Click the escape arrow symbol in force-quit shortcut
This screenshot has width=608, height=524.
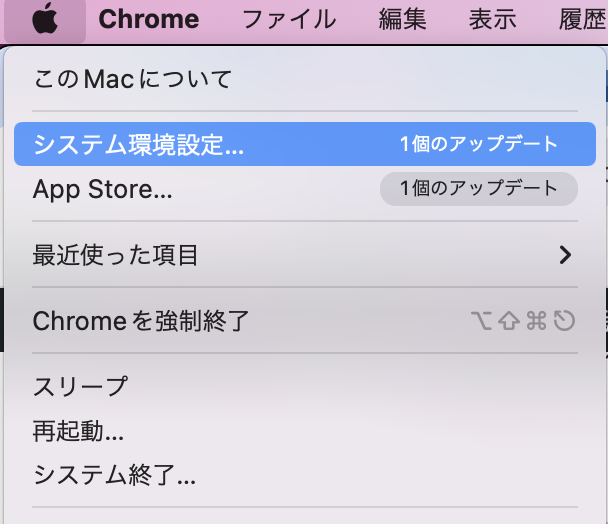pos(564,321)
